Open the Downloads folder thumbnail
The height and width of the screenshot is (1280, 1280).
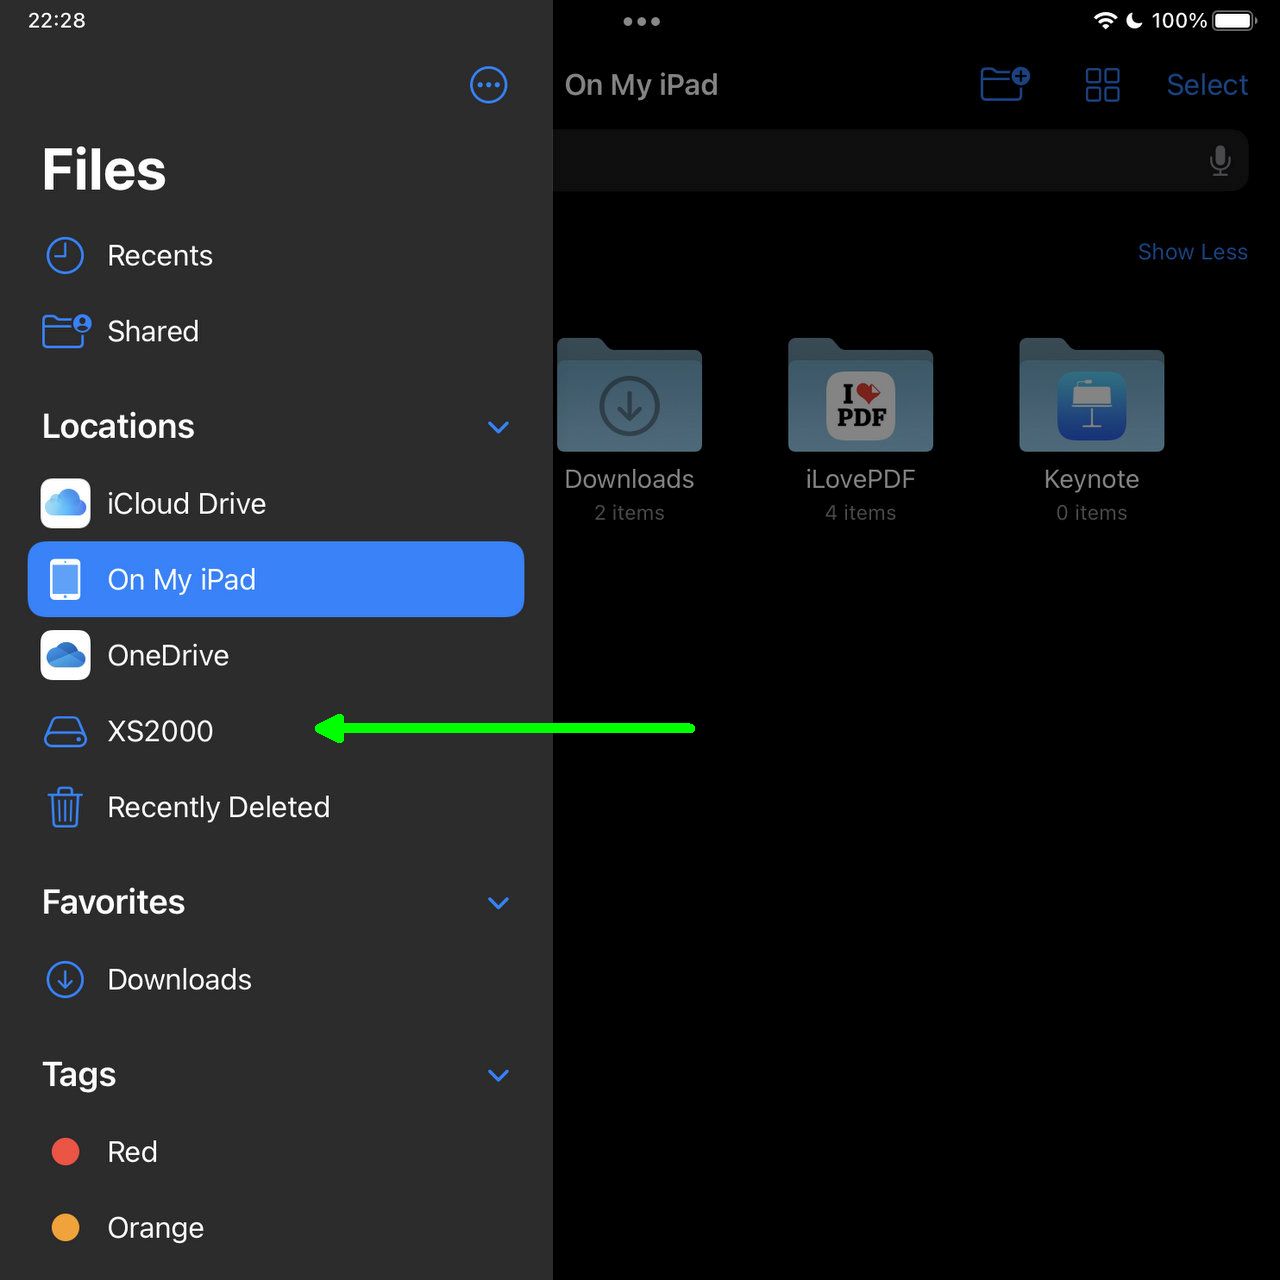(629, 395)
